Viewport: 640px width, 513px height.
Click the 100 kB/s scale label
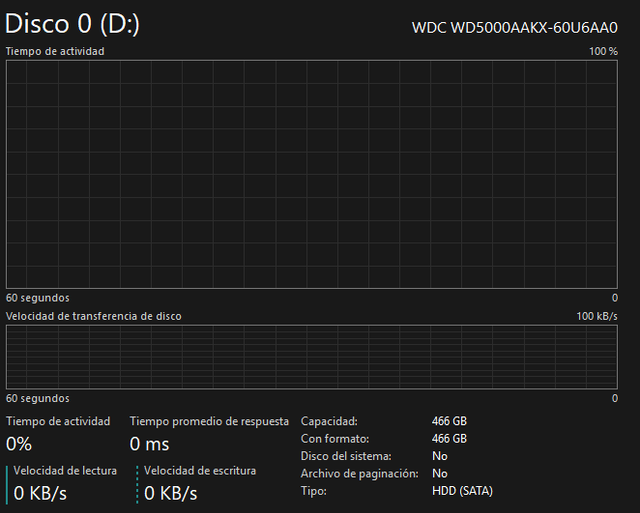(x=597, y=316)
